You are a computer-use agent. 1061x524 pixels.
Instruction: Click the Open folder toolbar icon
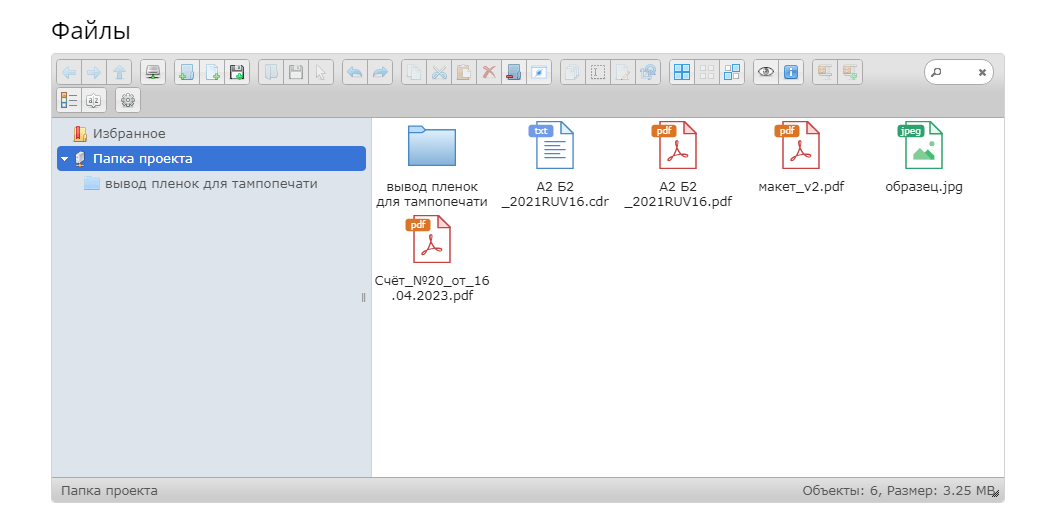coord(271,72)
